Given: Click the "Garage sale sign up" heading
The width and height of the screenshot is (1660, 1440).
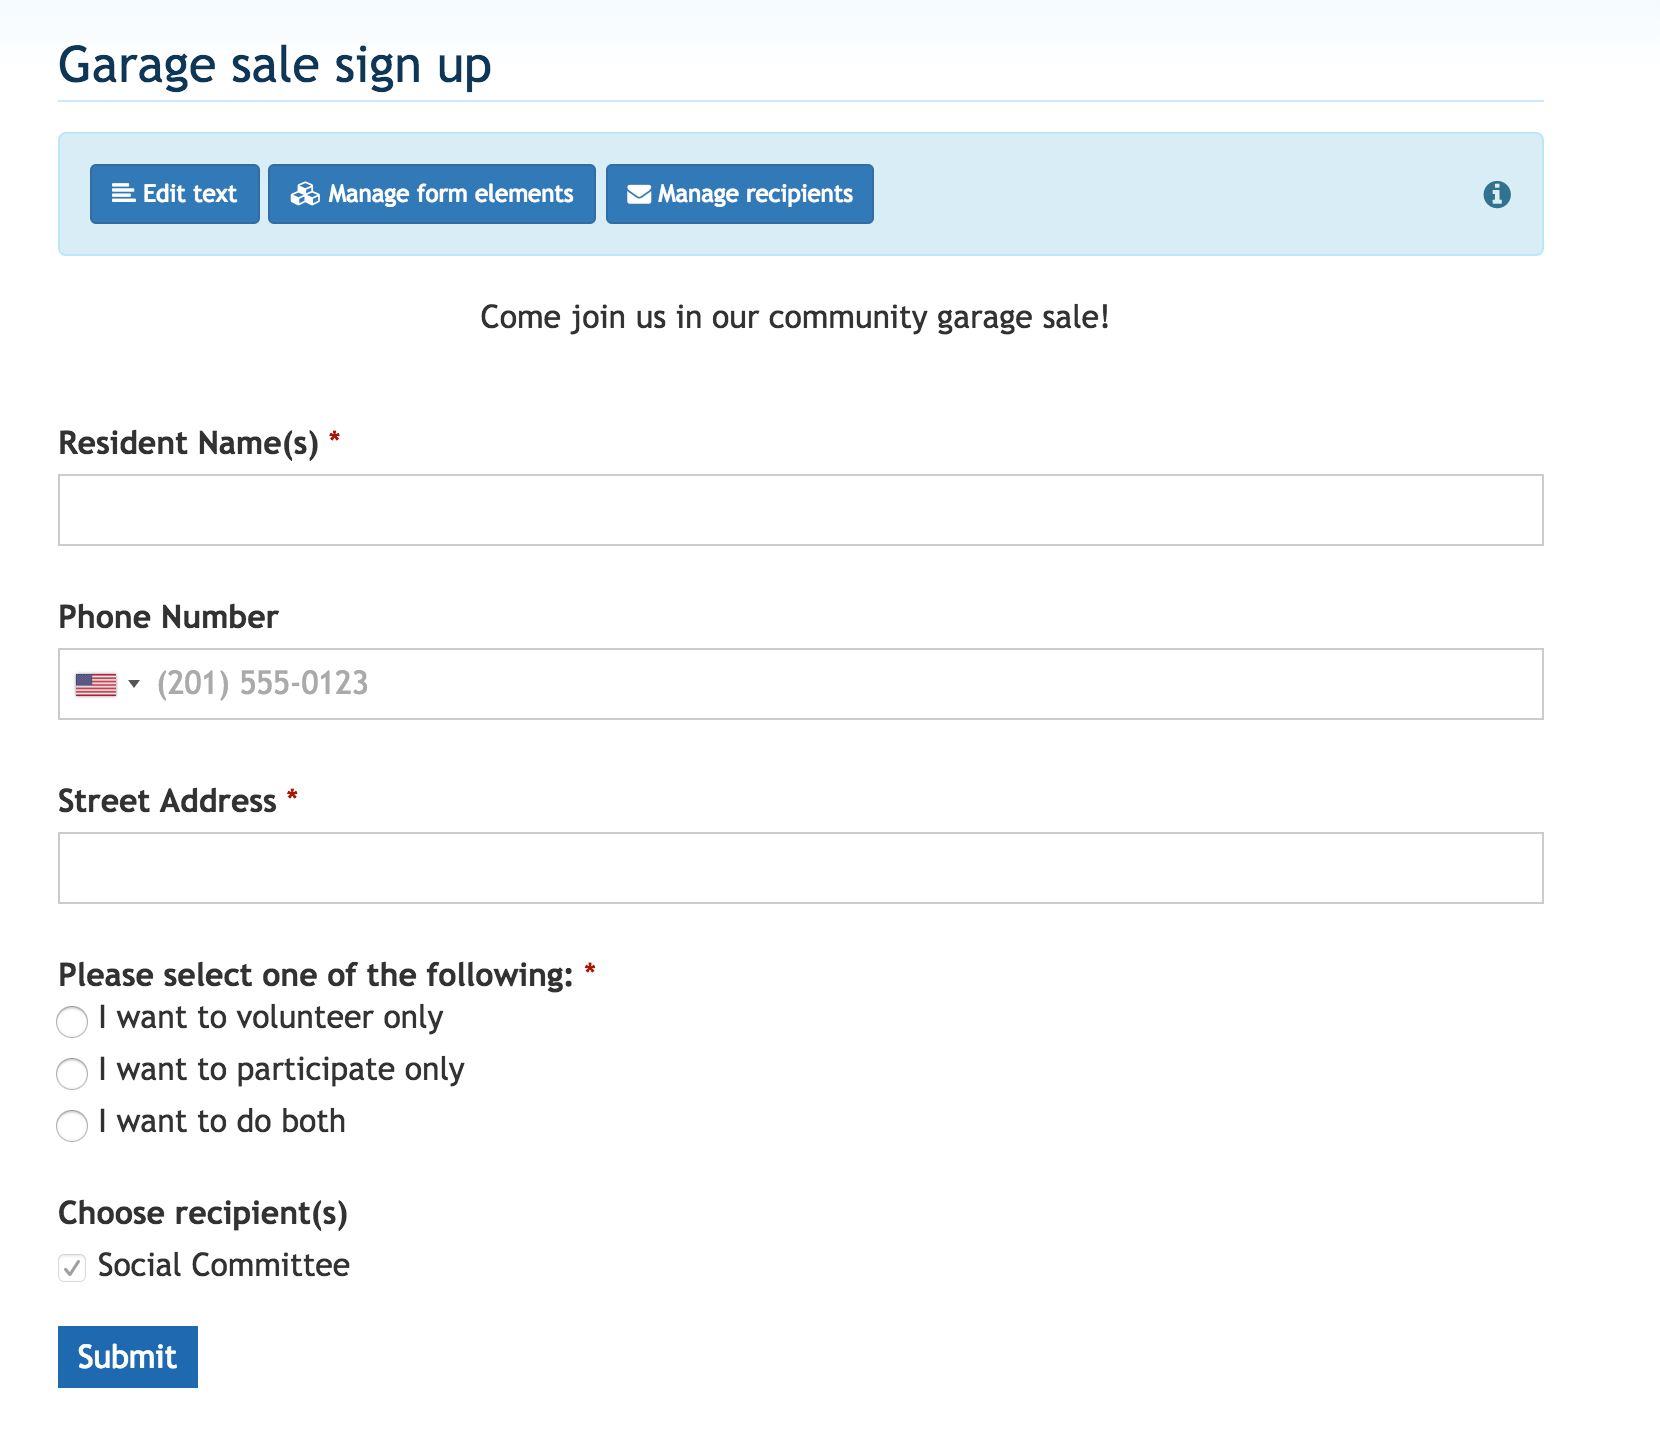Looking at the screenshot, I should pyautogui.click(x=275, y=66).
